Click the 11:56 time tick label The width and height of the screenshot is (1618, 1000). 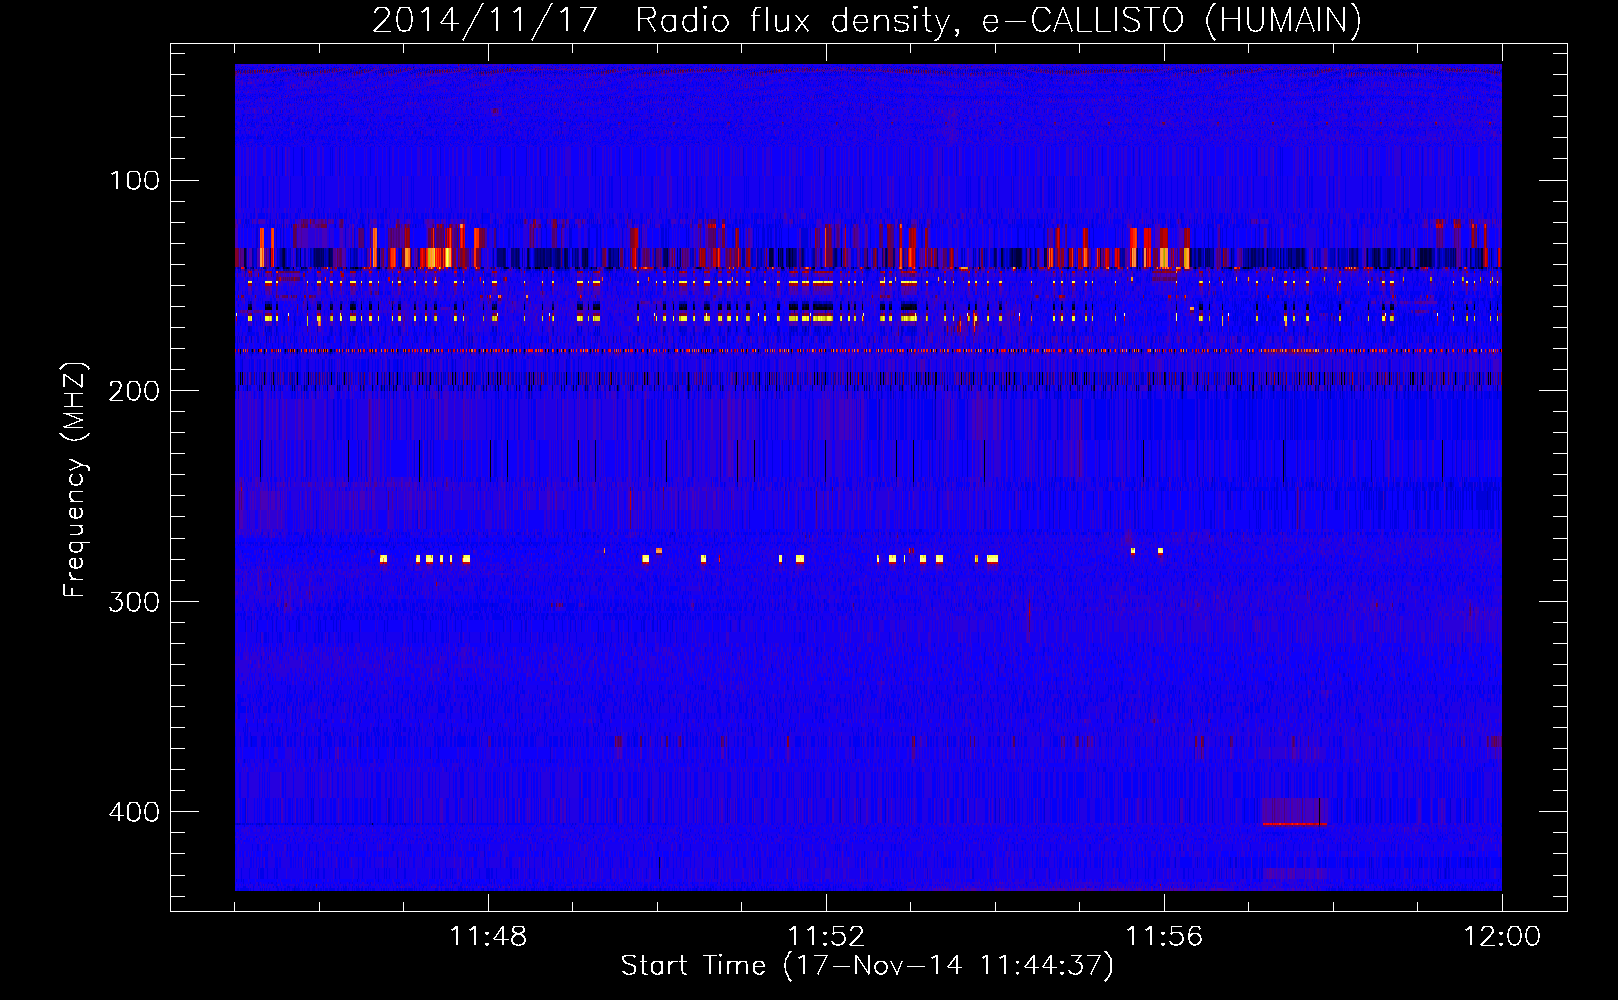[1164, 937]
